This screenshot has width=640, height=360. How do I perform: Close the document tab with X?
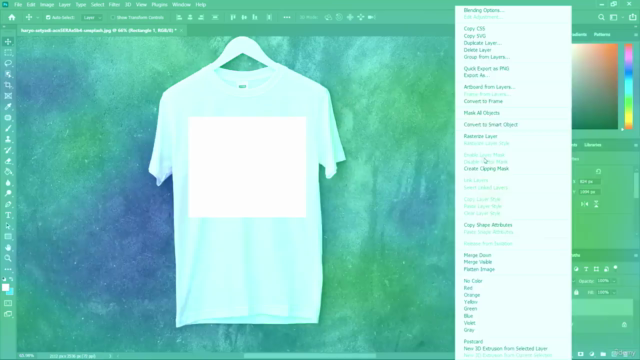click(181, 30)
